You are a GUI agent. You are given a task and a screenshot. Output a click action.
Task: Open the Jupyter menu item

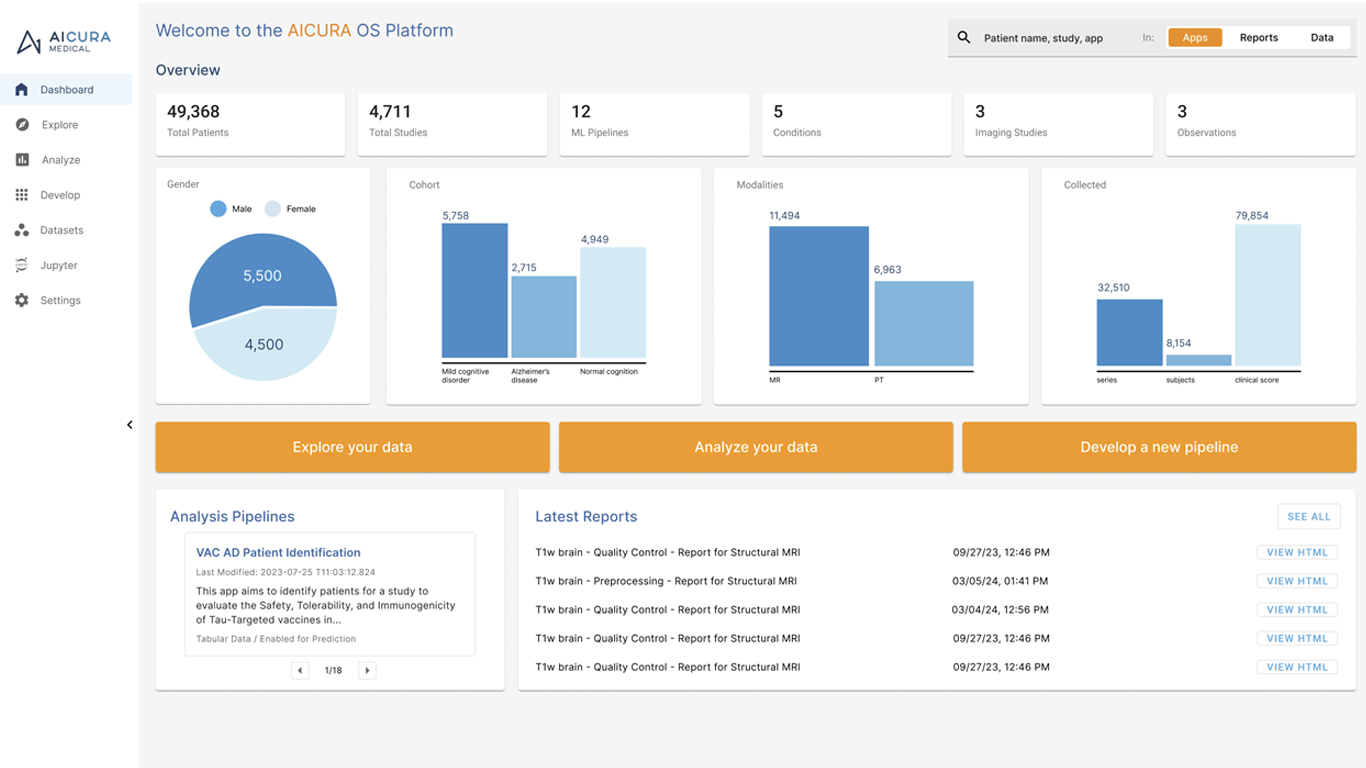[66, 265]
